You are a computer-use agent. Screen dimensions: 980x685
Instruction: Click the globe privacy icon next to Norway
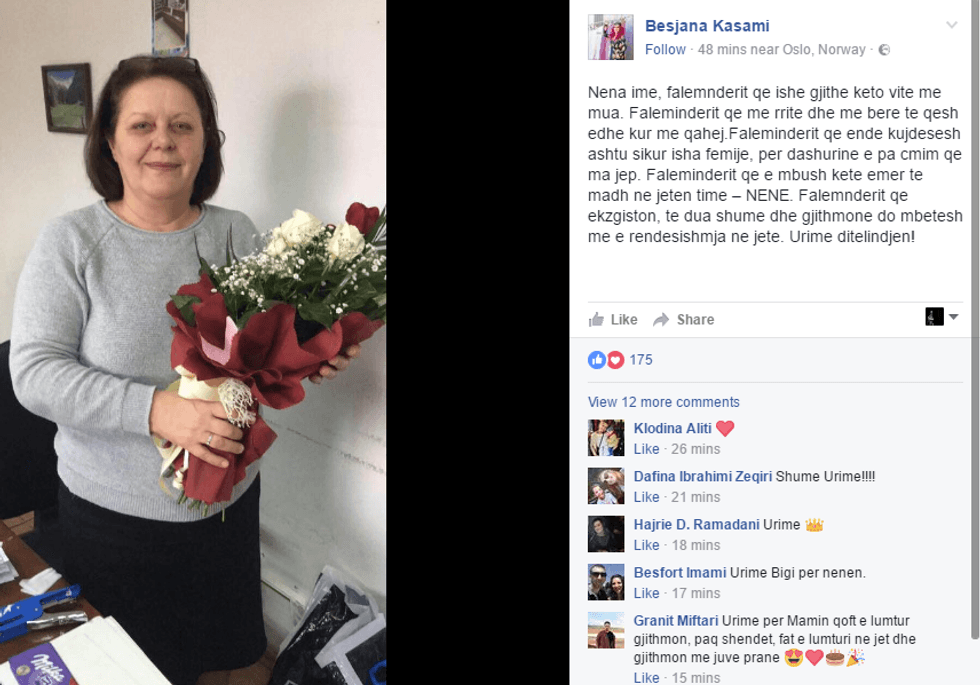884,50
